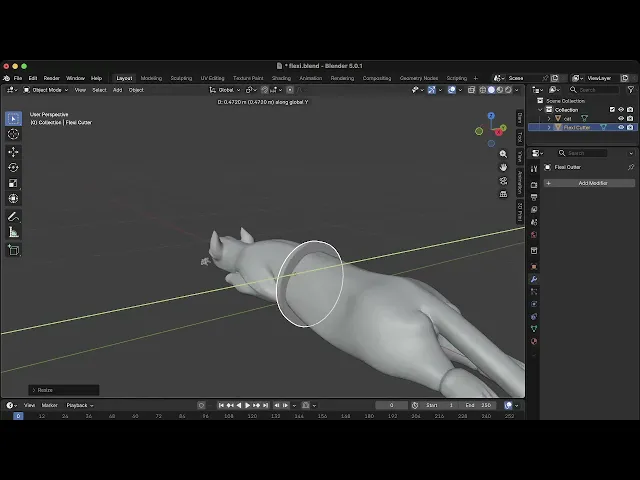Open the Edit menu
The height and width of the screenshot is (480, 640).
coord(33,78)
